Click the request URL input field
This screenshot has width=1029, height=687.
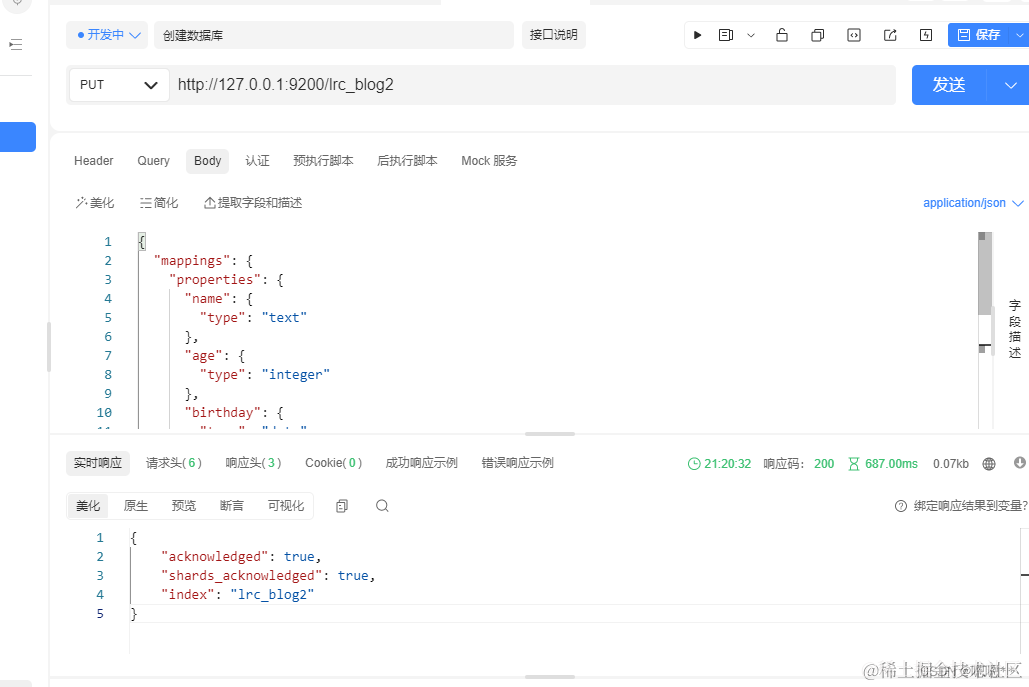533,85
